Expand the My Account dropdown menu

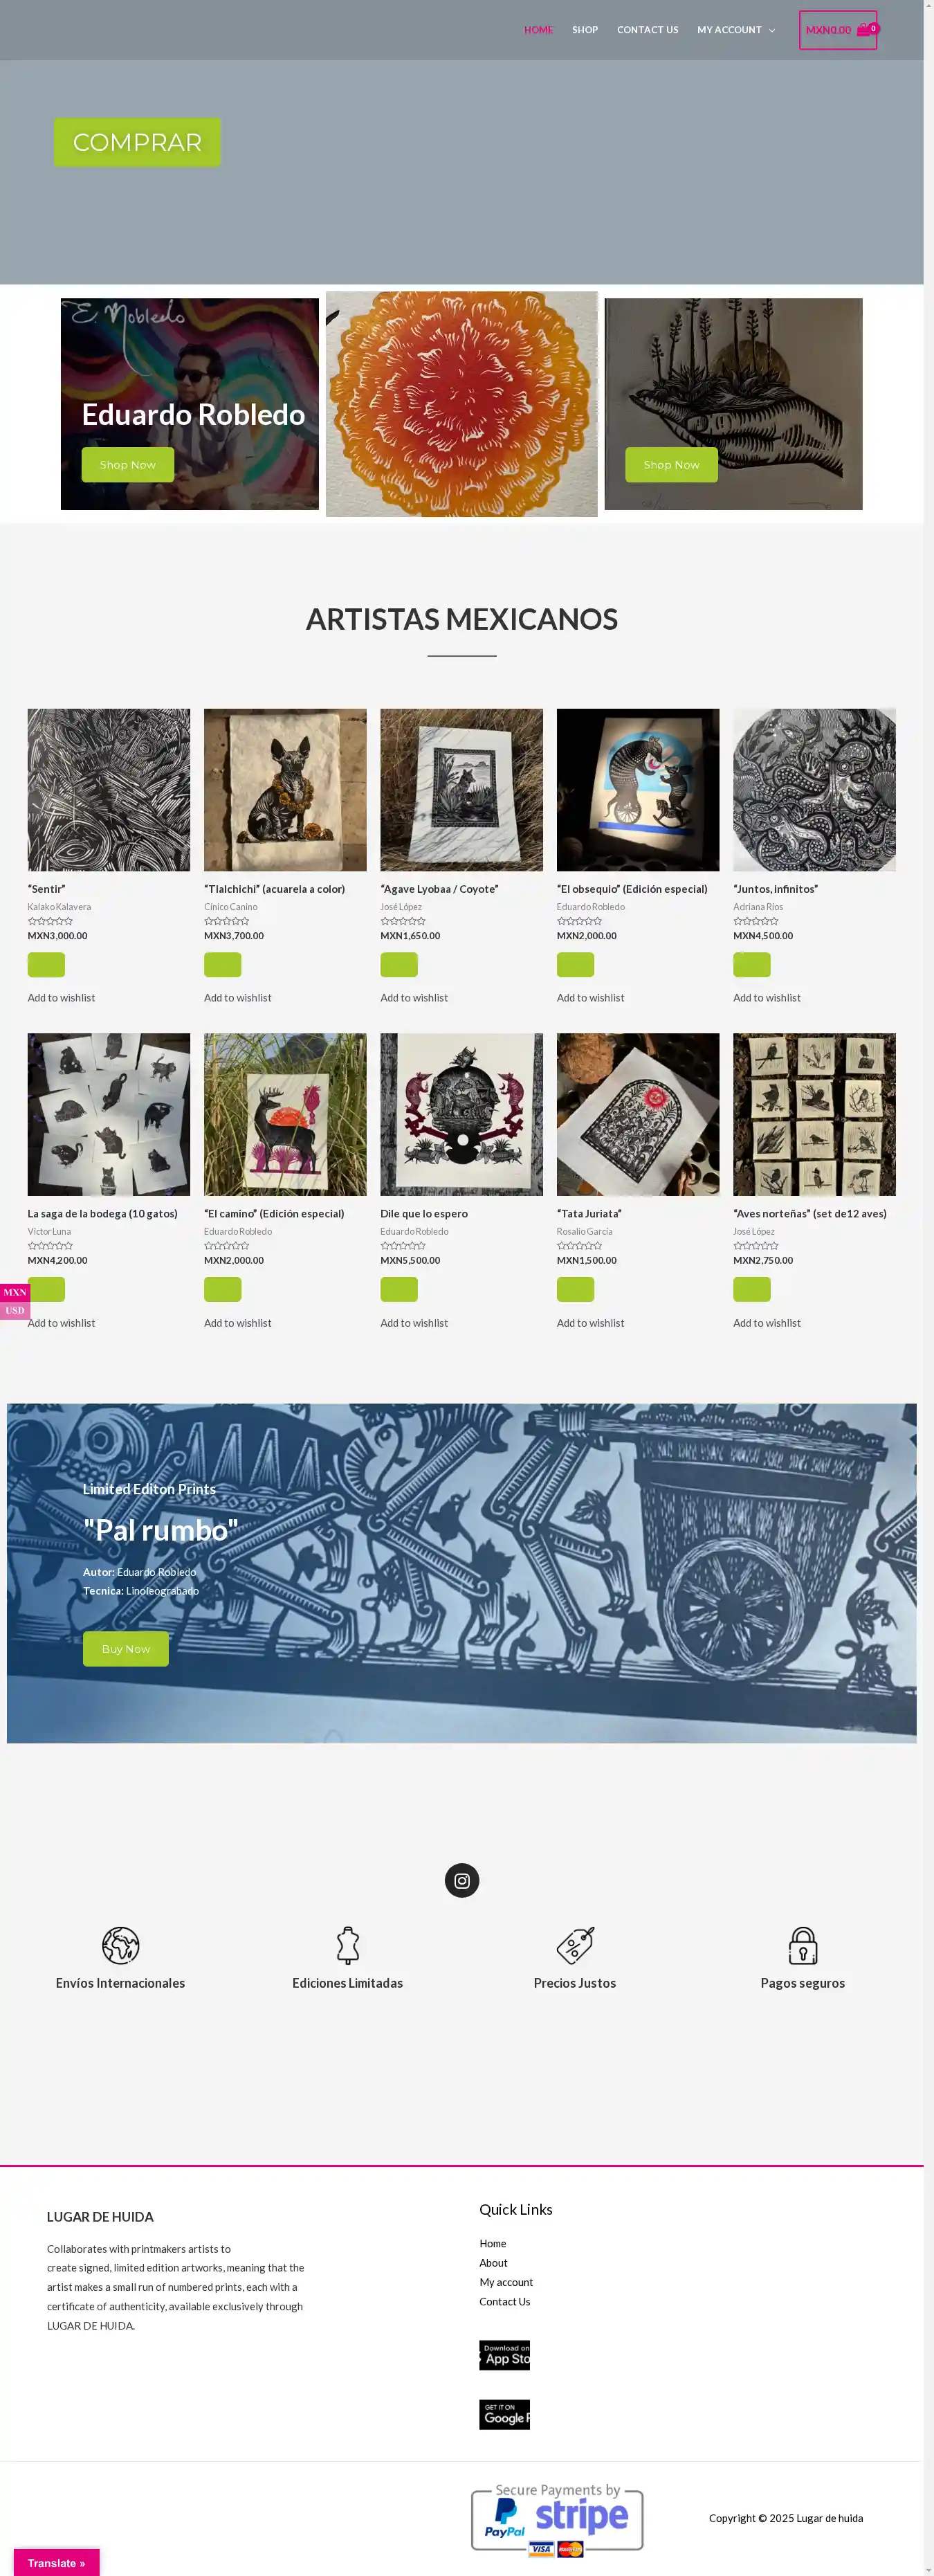(x=736, y=30)
